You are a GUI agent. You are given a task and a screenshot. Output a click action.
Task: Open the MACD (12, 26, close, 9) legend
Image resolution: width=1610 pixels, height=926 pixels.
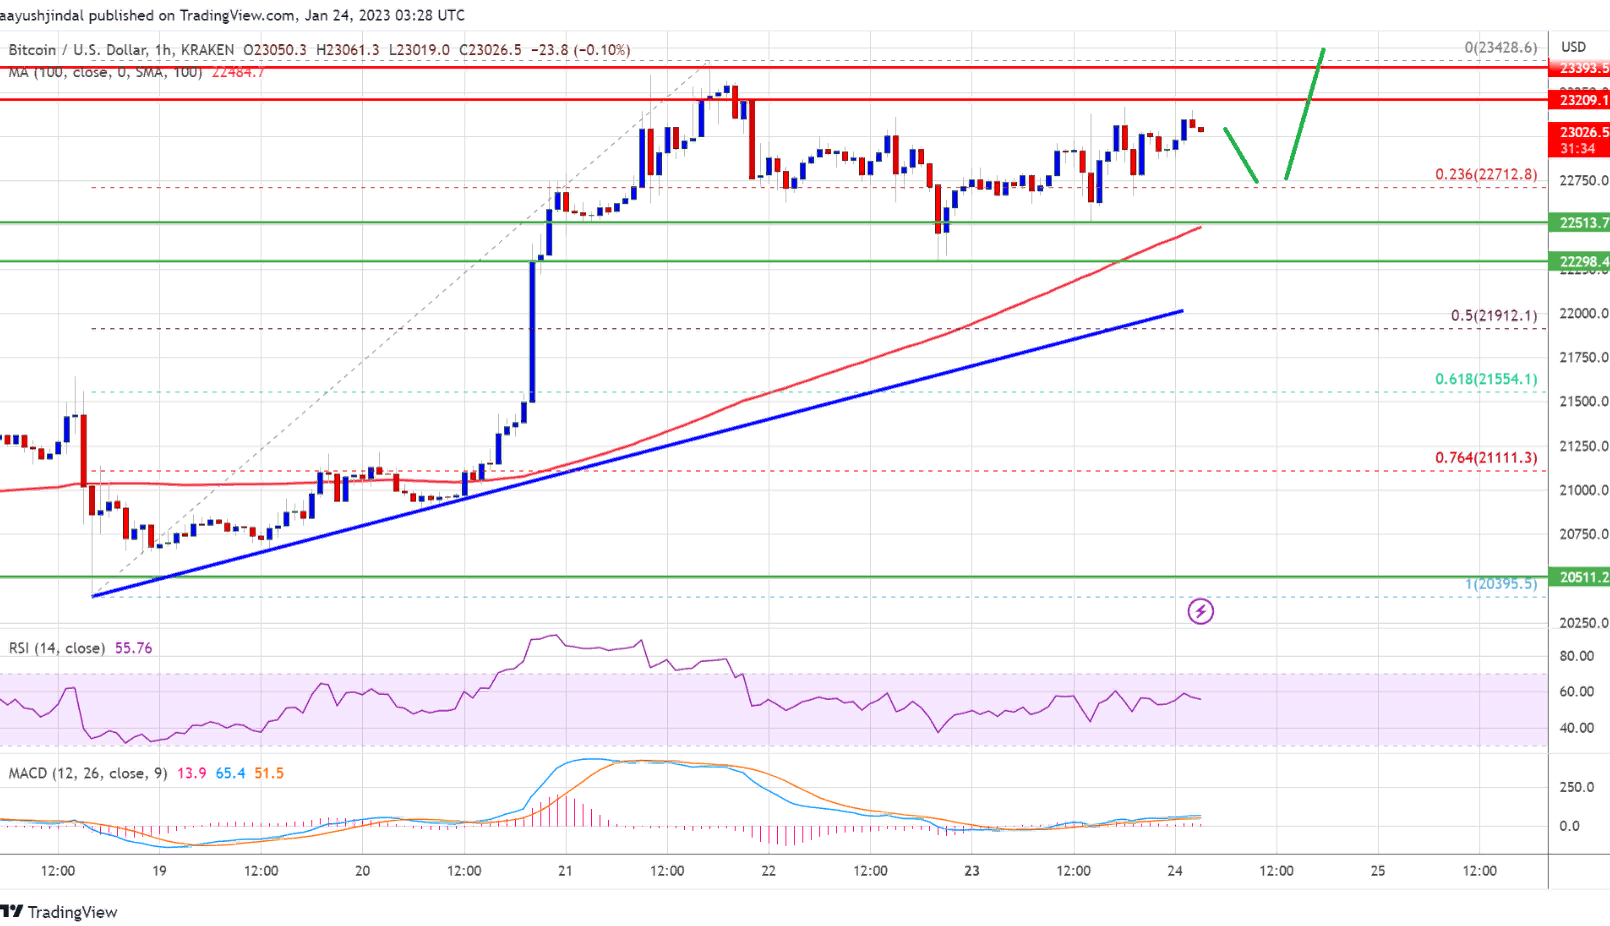coord(88,773)
